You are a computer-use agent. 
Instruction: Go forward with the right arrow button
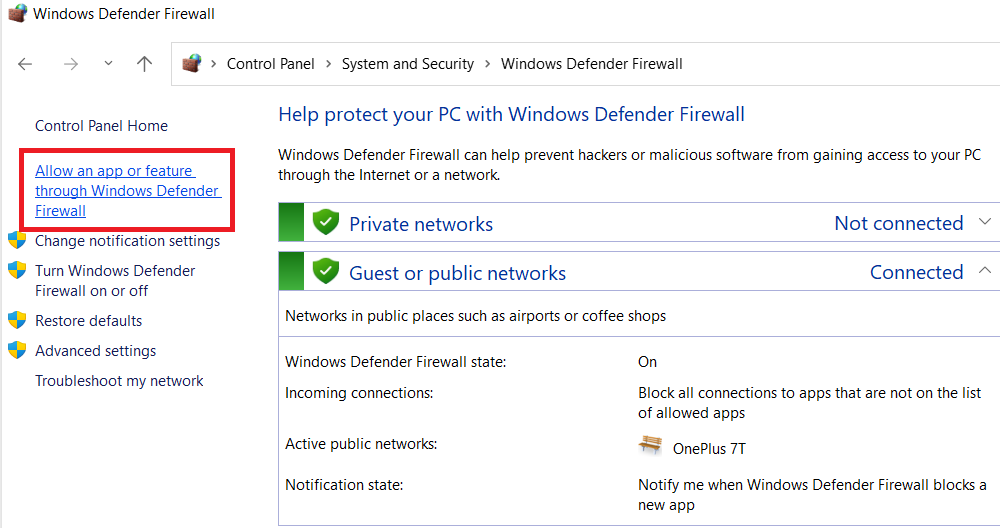pyautogui.click(x=71, y=64)
